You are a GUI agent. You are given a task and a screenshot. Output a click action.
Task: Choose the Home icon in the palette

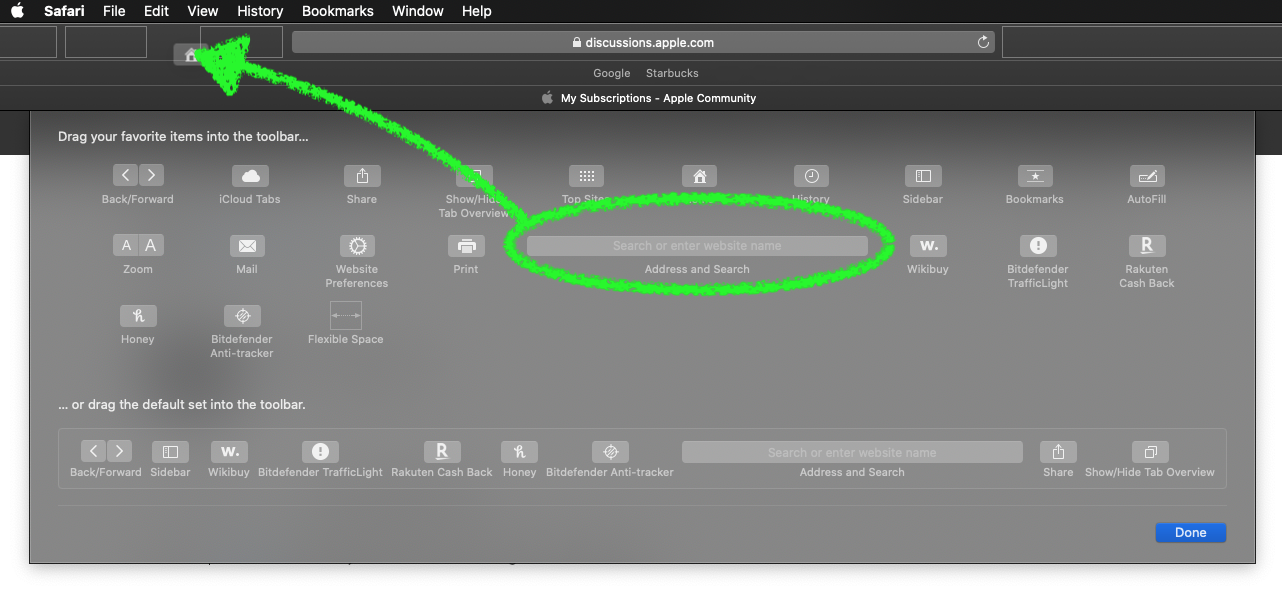(x=699, y=176)
